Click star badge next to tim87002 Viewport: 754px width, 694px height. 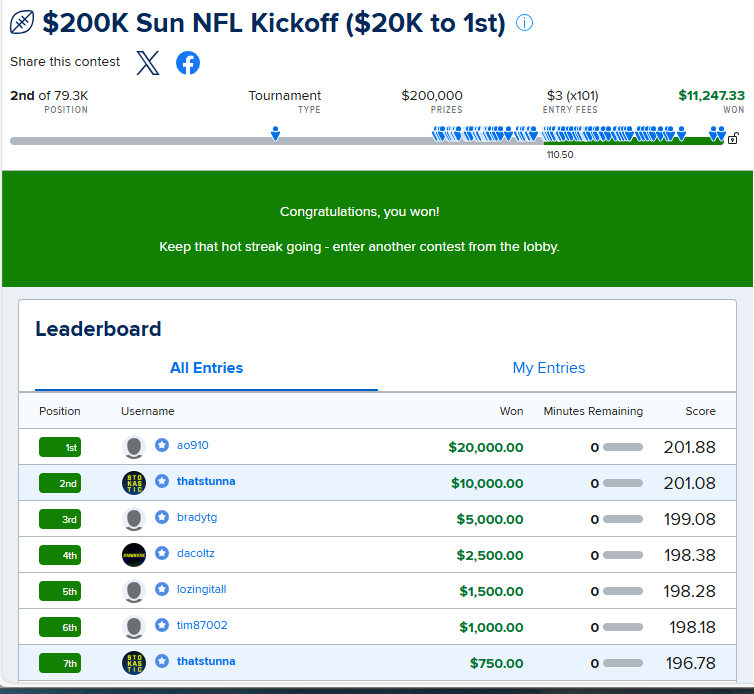tap(162, 625)
